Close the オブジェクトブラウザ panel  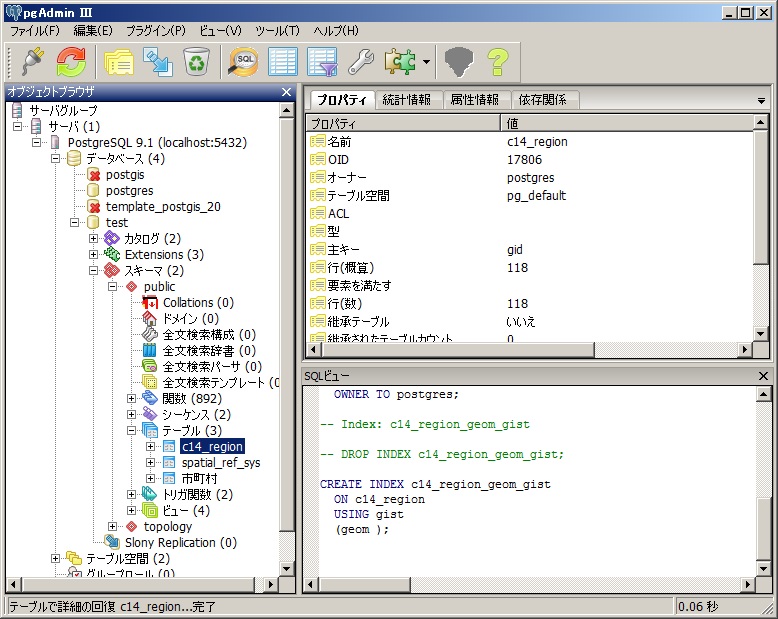[x=286, y=92]
